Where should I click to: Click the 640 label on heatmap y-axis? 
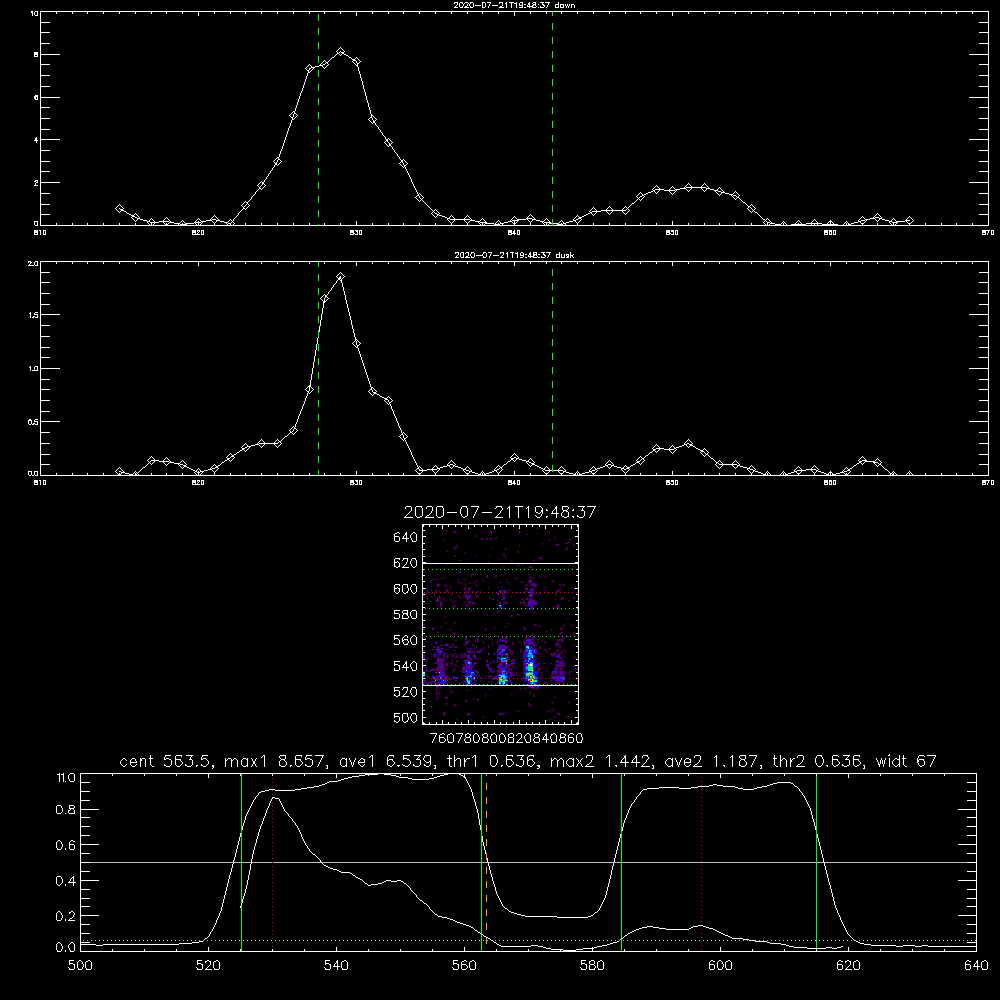point(406,538)
